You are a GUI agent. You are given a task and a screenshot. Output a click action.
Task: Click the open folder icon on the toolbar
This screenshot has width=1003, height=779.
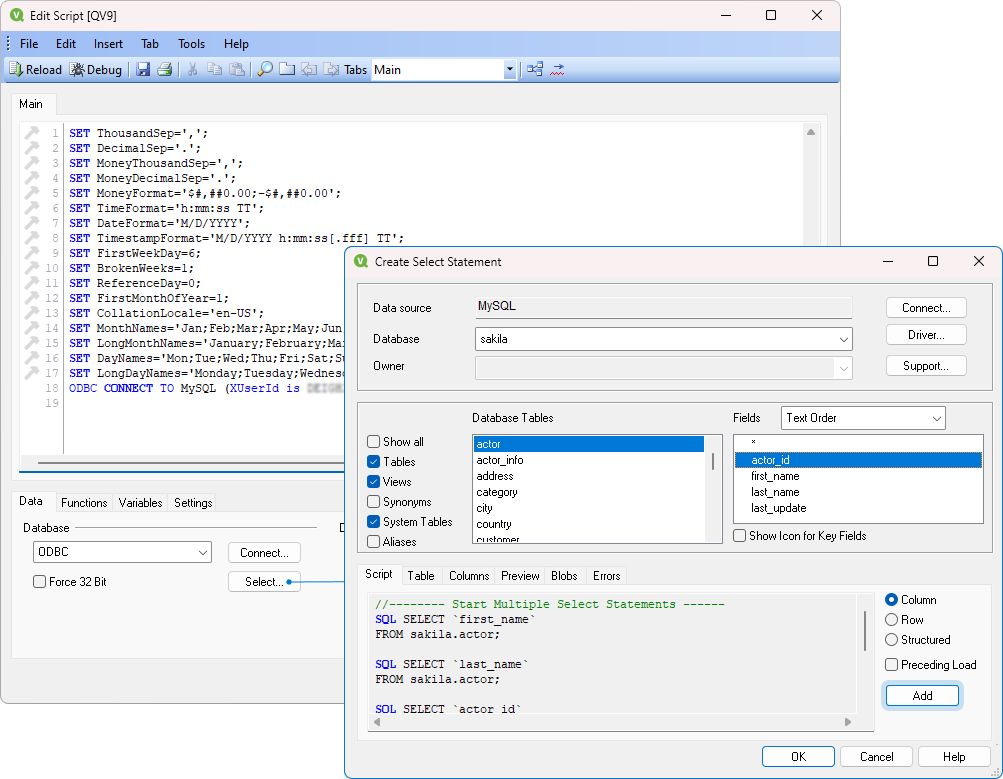[x=286, y=69]
